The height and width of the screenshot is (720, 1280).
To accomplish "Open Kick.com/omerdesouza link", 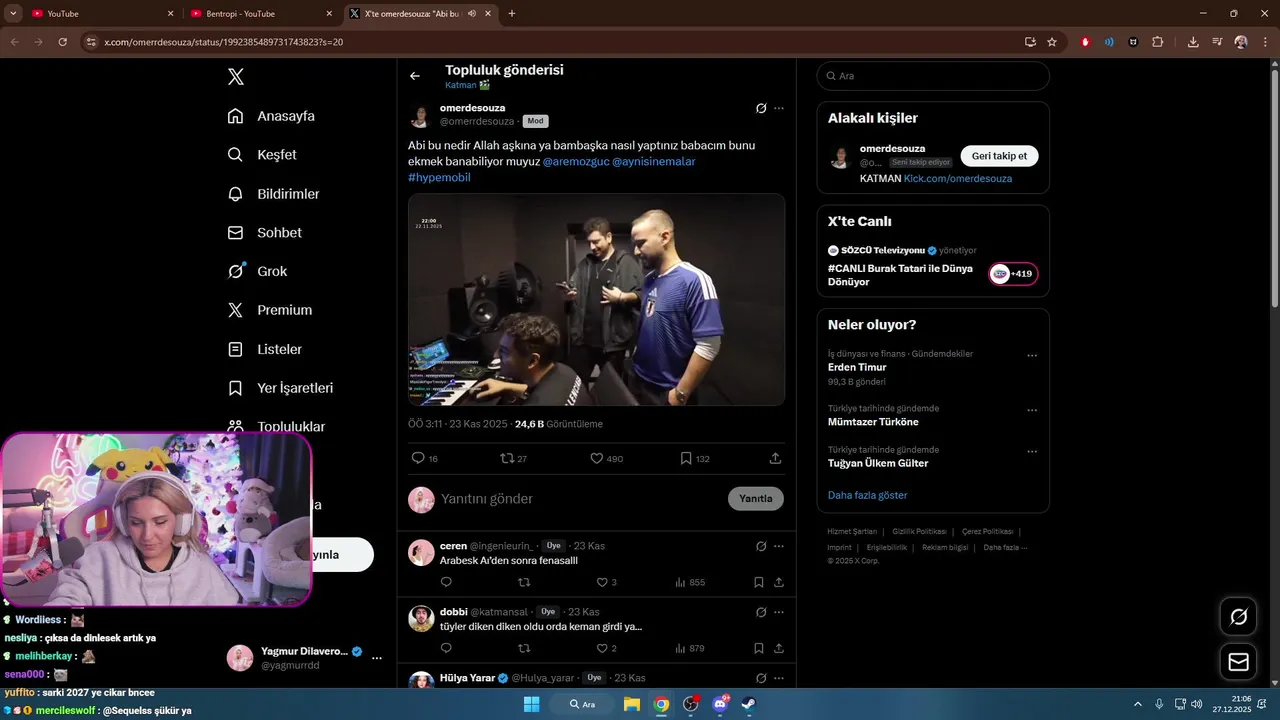I will [958, 178].
